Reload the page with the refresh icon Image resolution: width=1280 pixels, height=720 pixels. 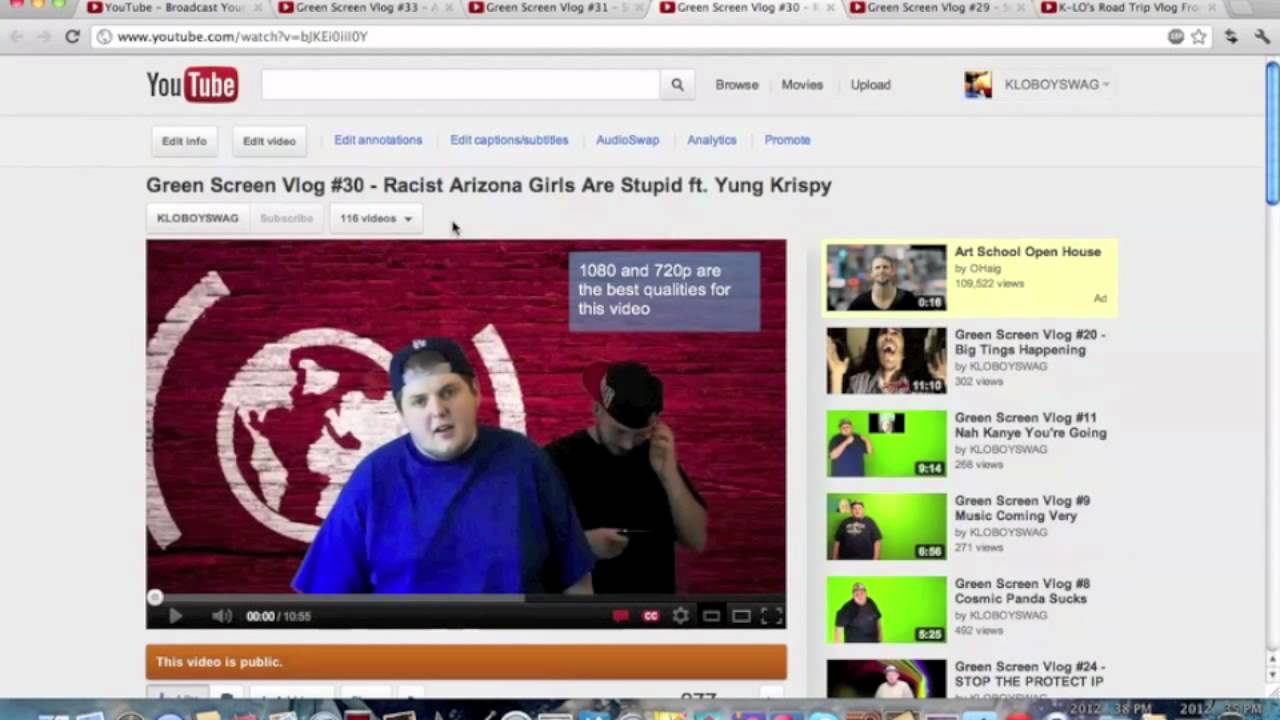coord(72,36)
